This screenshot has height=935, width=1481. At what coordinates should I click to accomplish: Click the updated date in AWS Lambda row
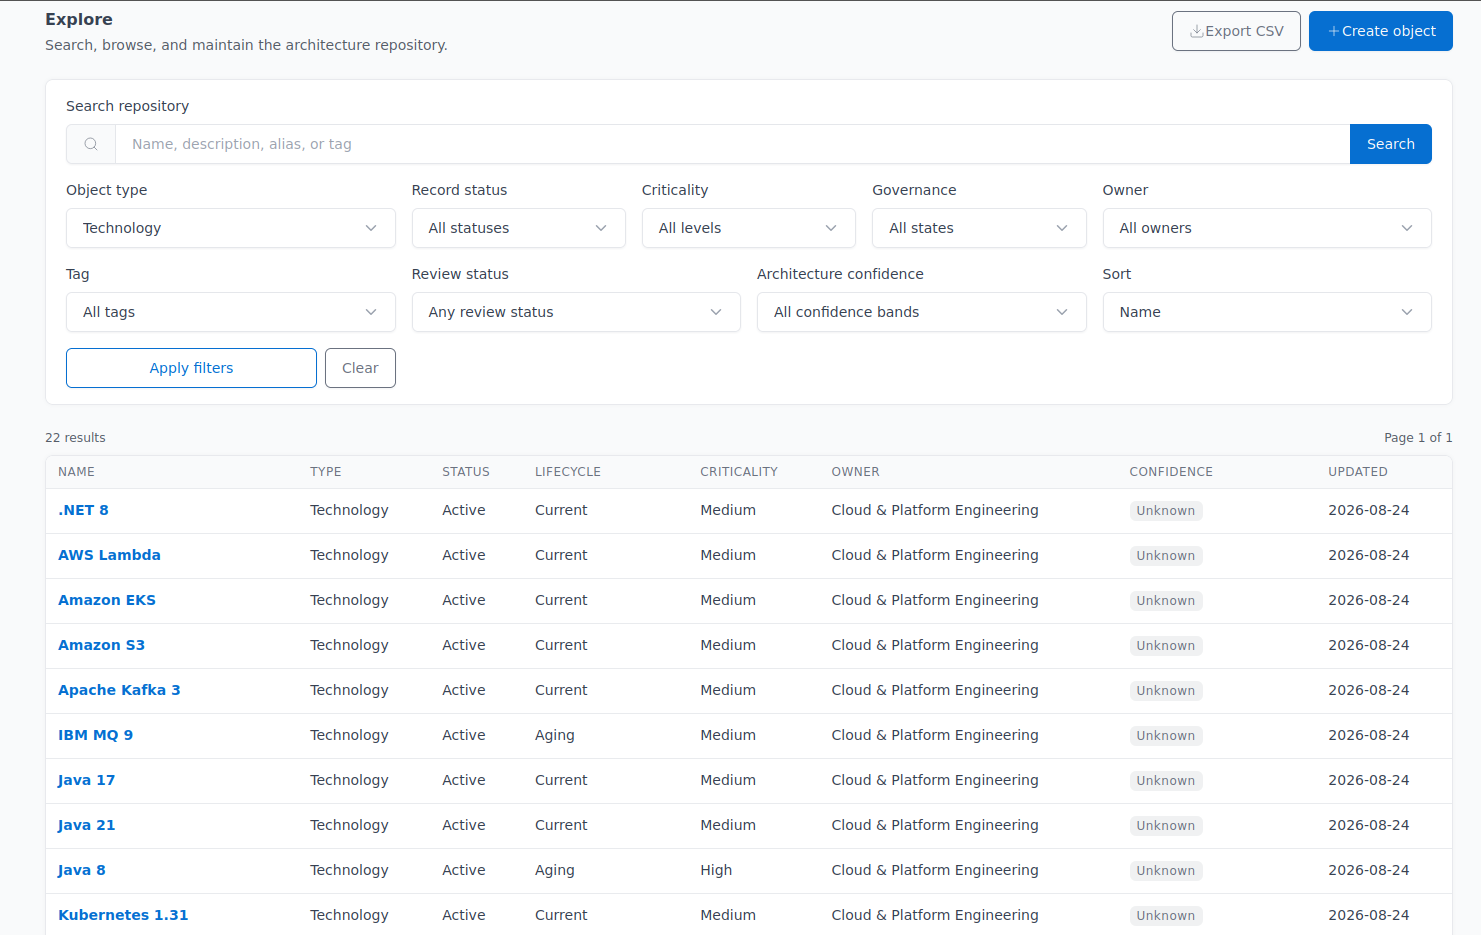(1369, 555)
